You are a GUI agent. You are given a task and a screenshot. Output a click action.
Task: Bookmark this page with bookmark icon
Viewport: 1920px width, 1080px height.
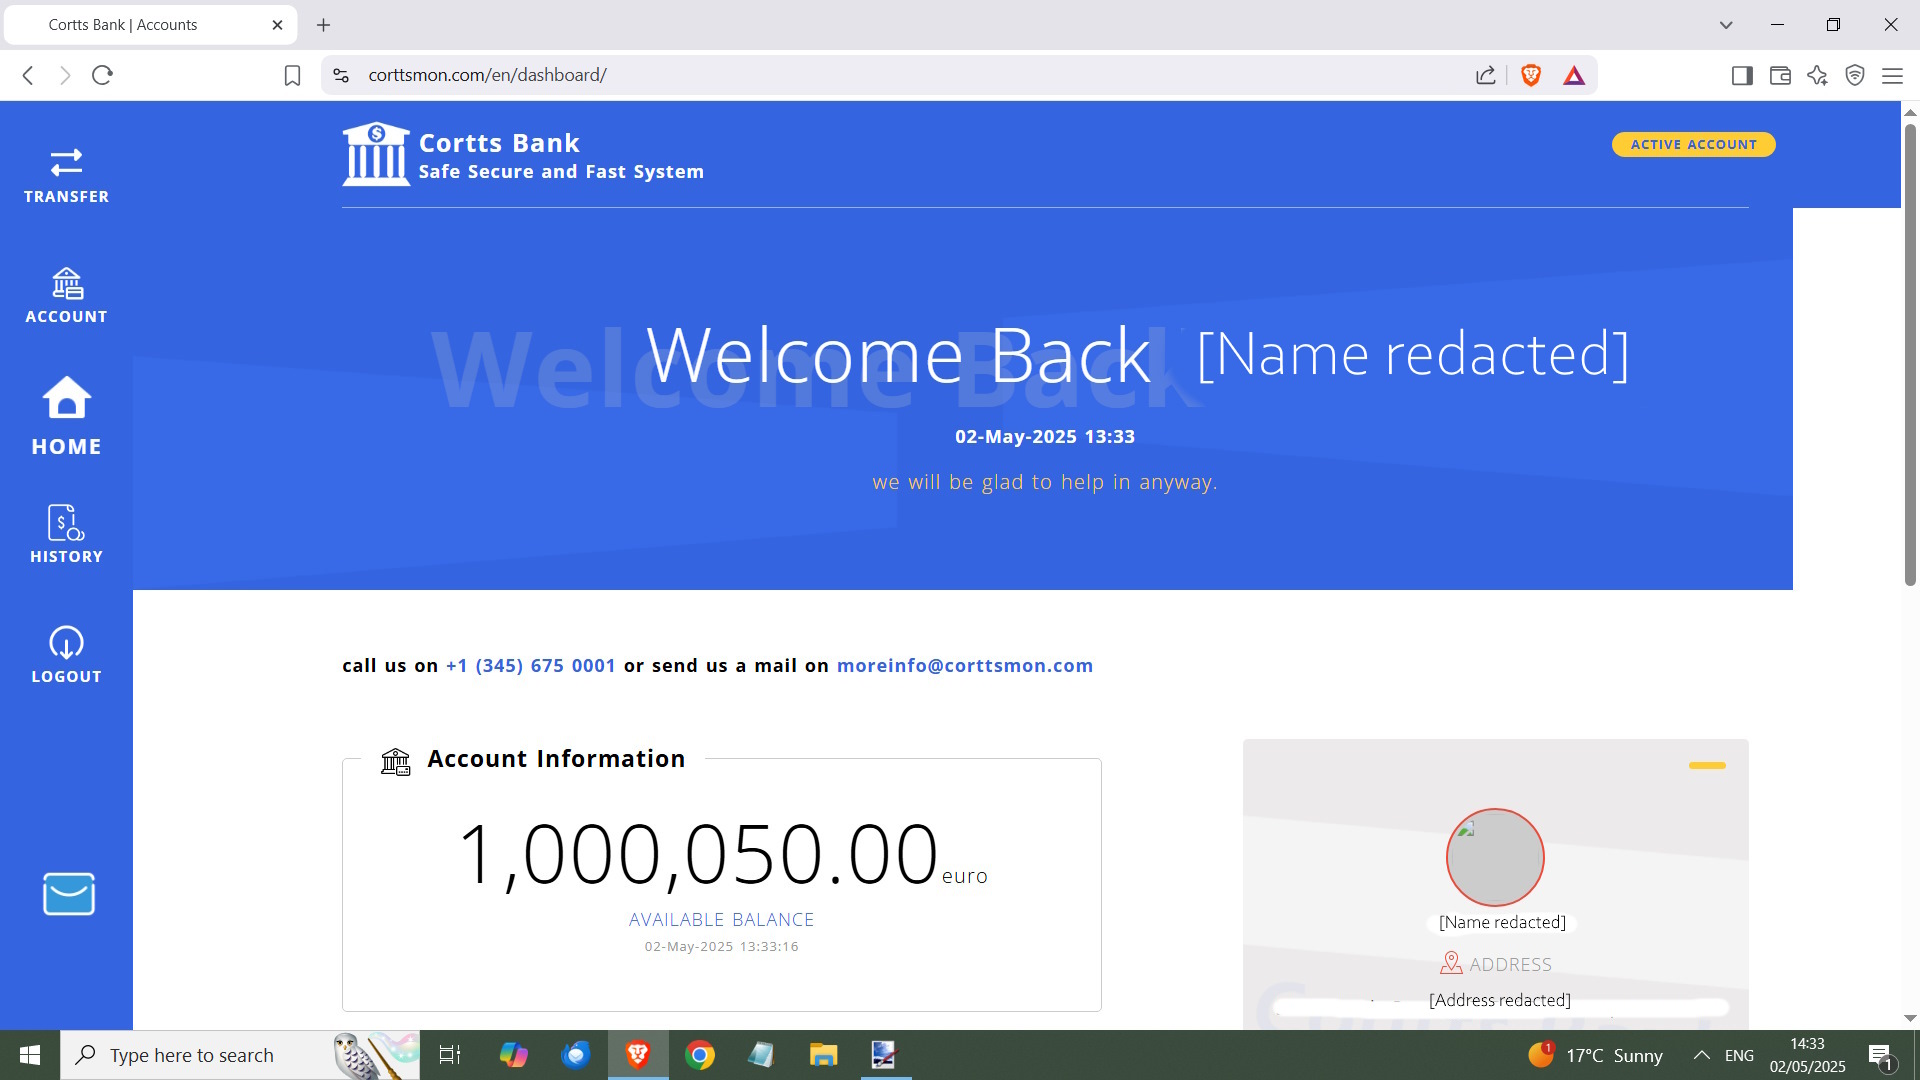292,75
